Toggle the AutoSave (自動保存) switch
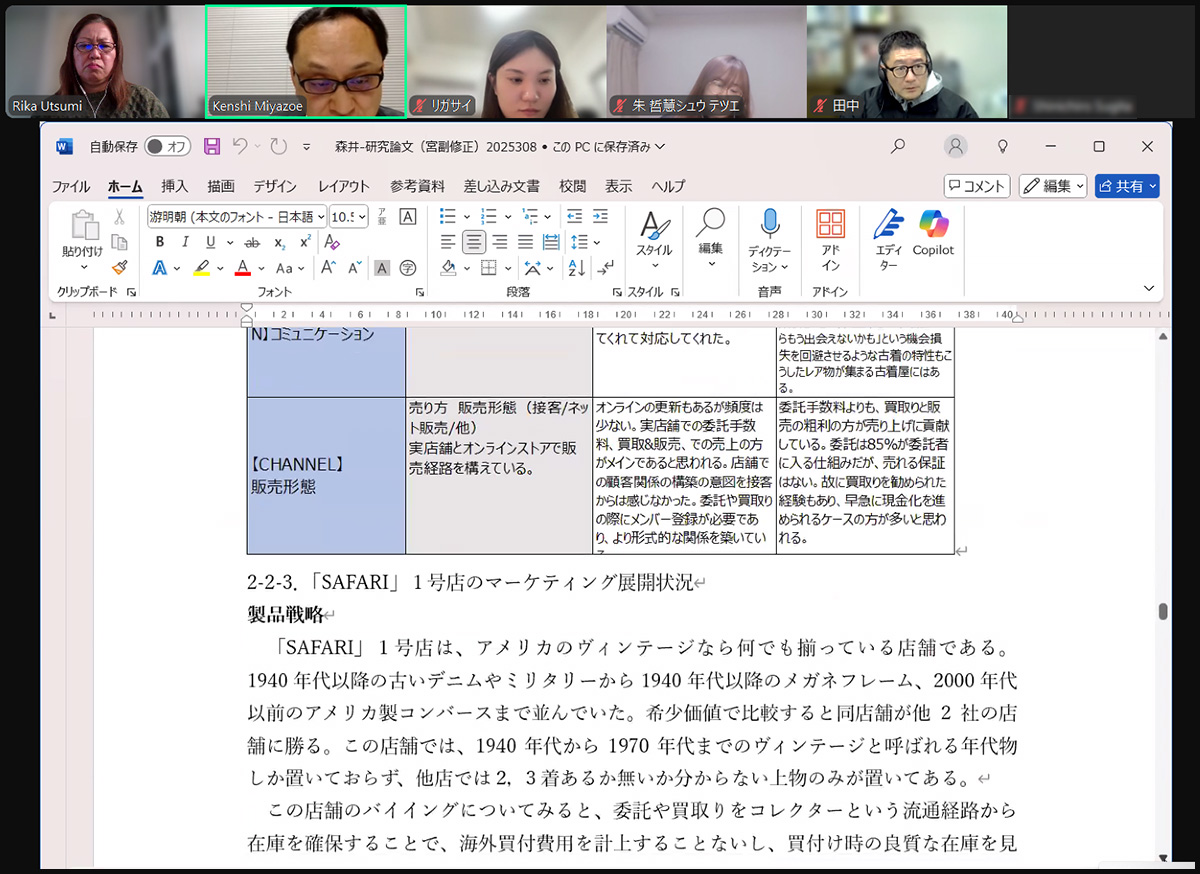Image resolution: width=1200 pixels, height=874 pixels. tap(167, 147)
